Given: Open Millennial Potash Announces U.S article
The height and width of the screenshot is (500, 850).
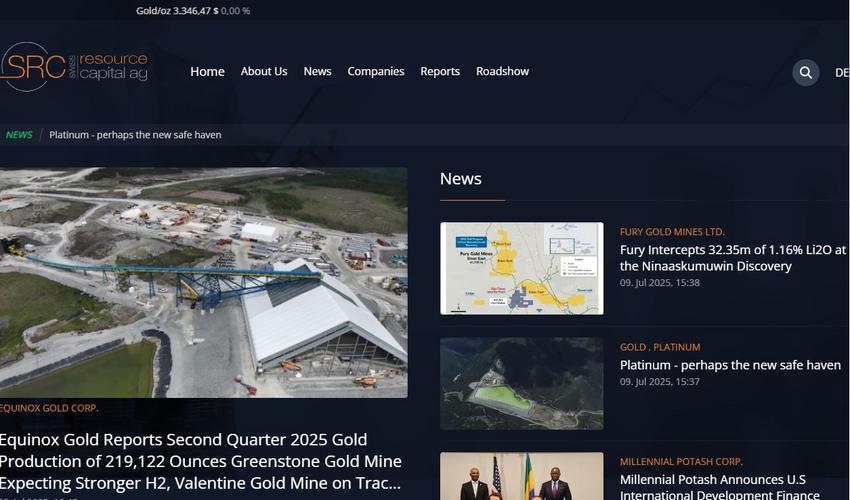Looking at the screenshot, I should [720, 486].
